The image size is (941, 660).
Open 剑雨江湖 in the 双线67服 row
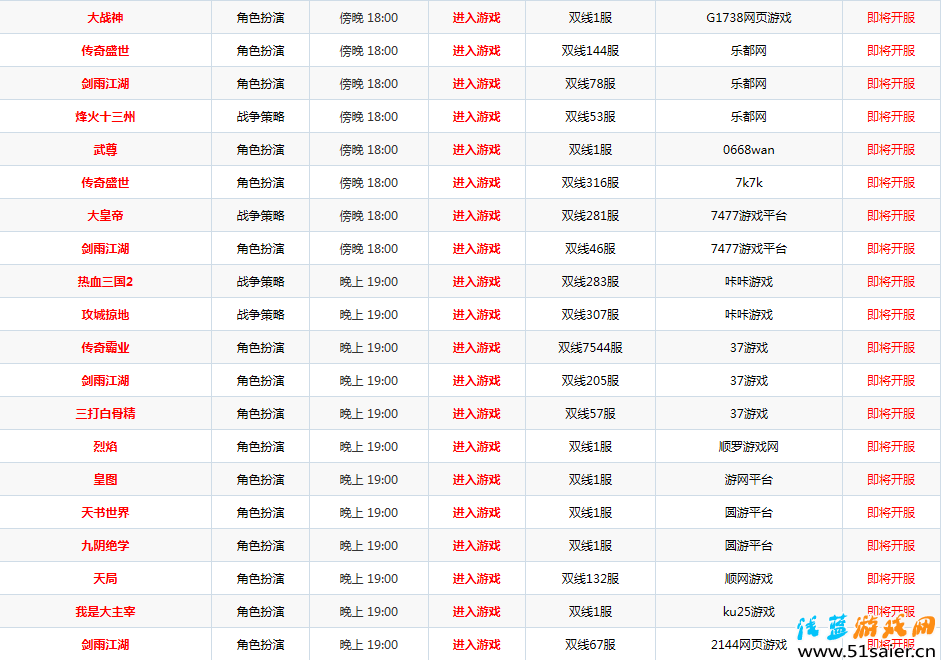point(105,645)
